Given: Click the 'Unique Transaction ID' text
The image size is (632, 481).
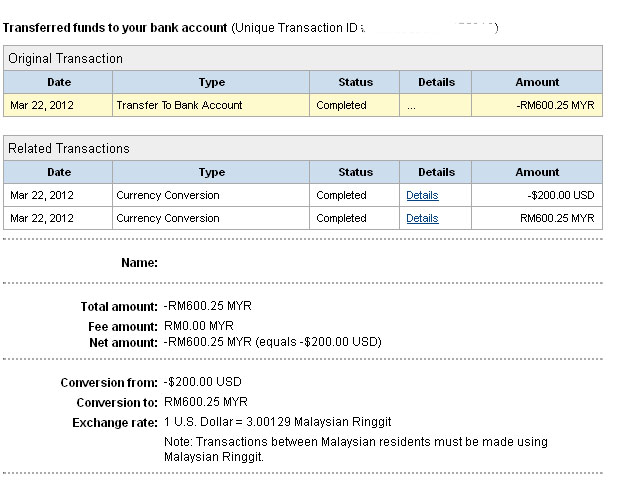Looking at the screenshot, I should 296,28.
